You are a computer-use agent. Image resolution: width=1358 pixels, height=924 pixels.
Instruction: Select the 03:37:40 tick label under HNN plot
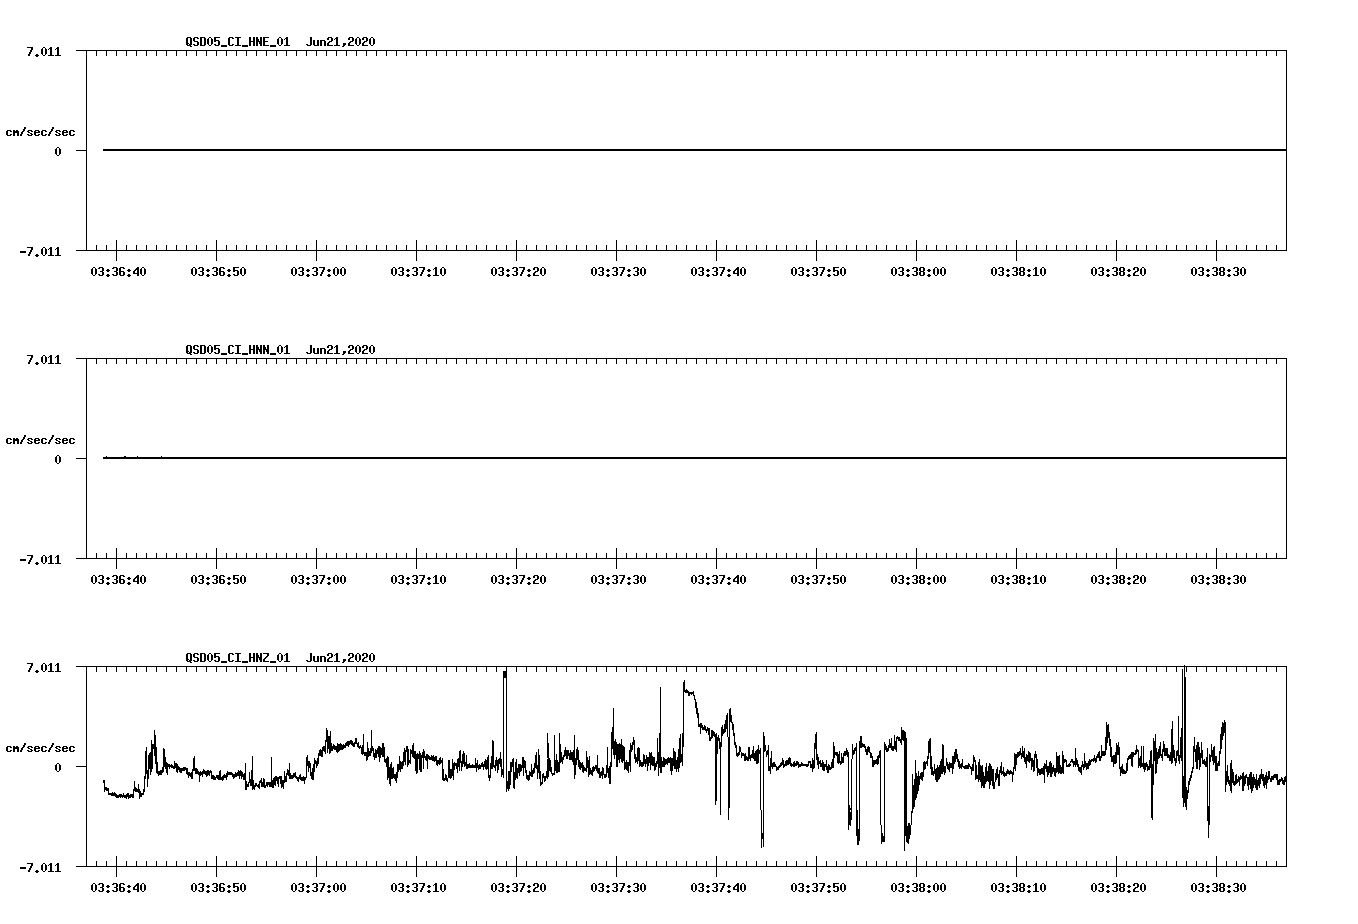pyautogui.click(x=718, y=579)
